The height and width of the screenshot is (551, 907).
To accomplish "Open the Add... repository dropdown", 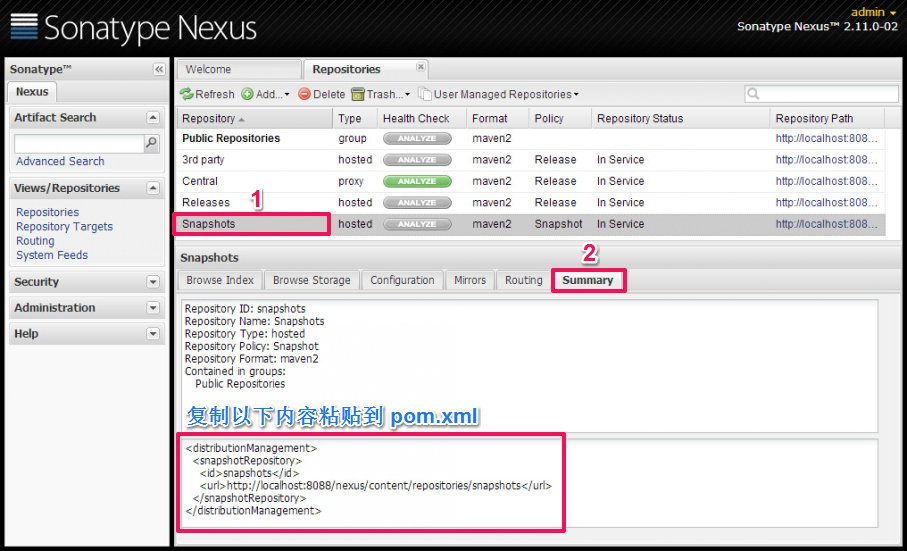I will 266,94.
